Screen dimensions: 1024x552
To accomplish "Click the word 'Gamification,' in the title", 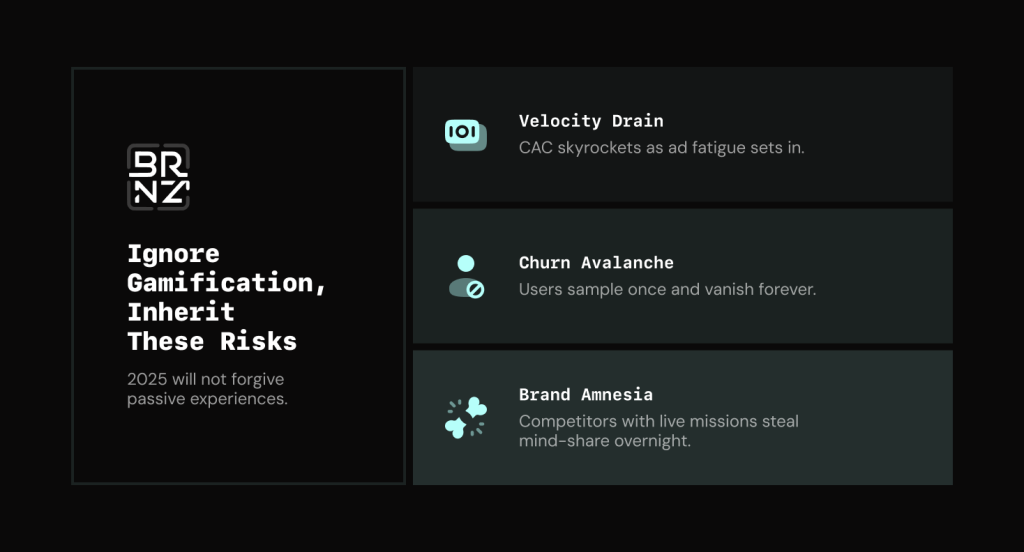I will (x=227, y=283).
